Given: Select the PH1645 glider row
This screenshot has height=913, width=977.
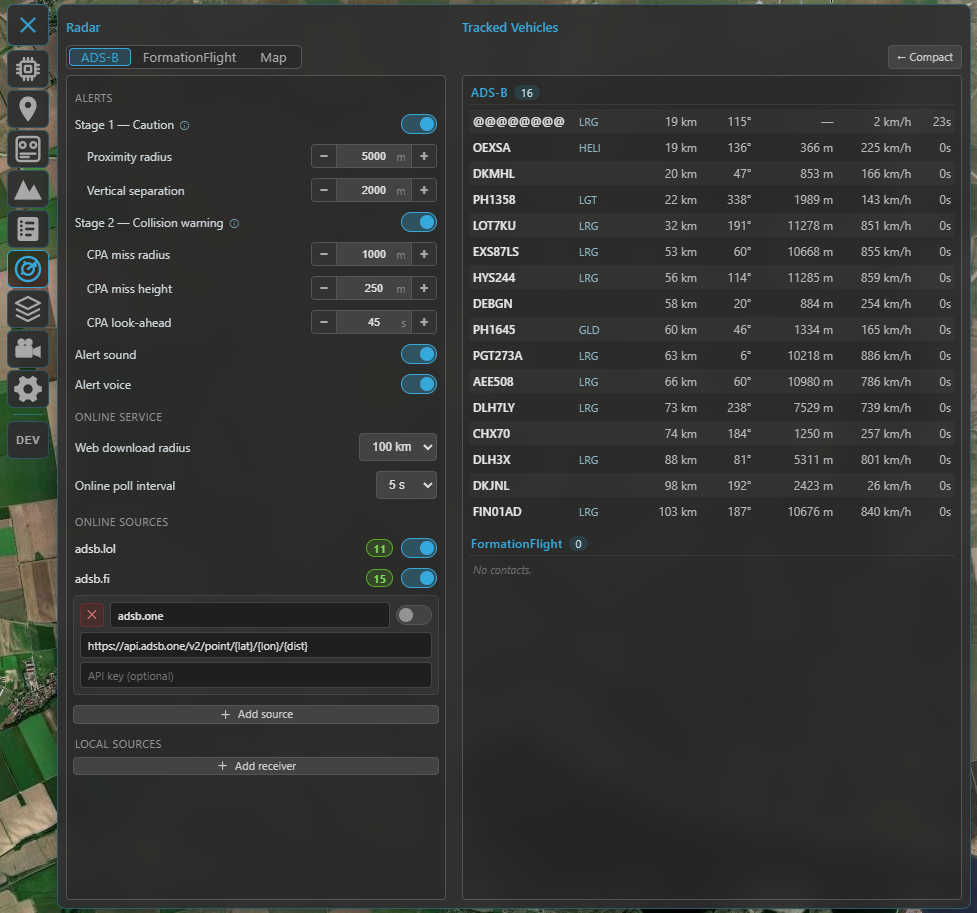Looking at the screenshot, I should (712, 330).
